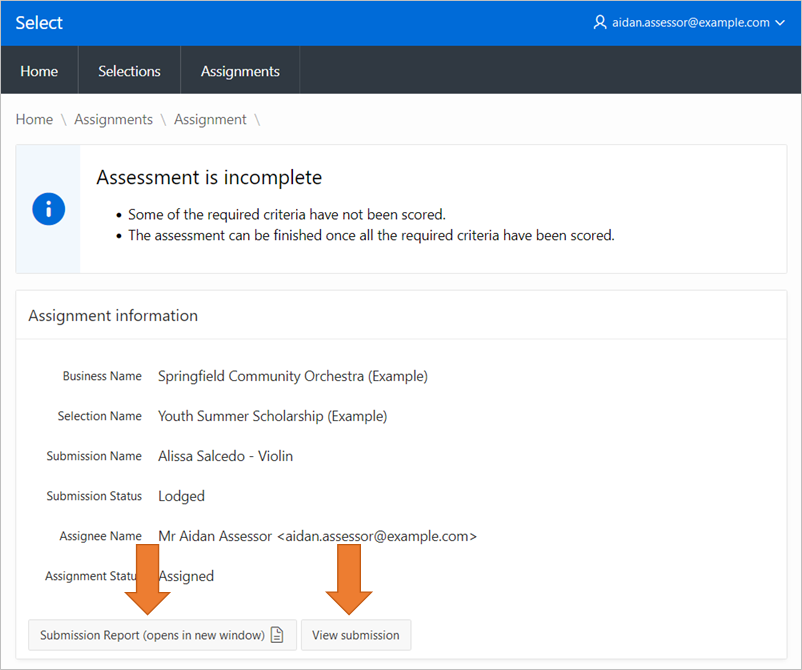Click document icon on Submission Report button

click(278, 635)
